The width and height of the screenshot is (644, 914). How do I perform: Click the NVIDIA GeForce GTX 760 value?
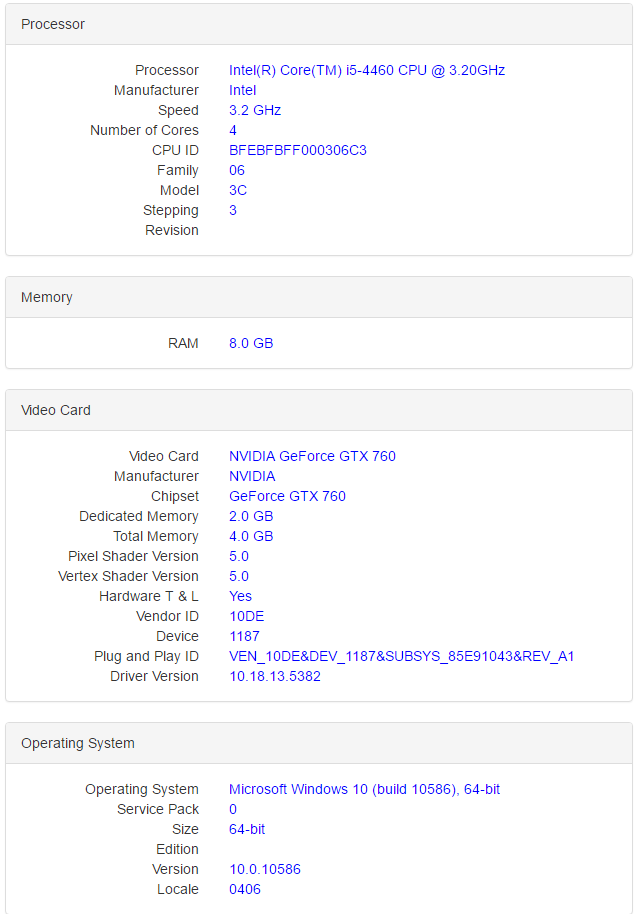312,456
